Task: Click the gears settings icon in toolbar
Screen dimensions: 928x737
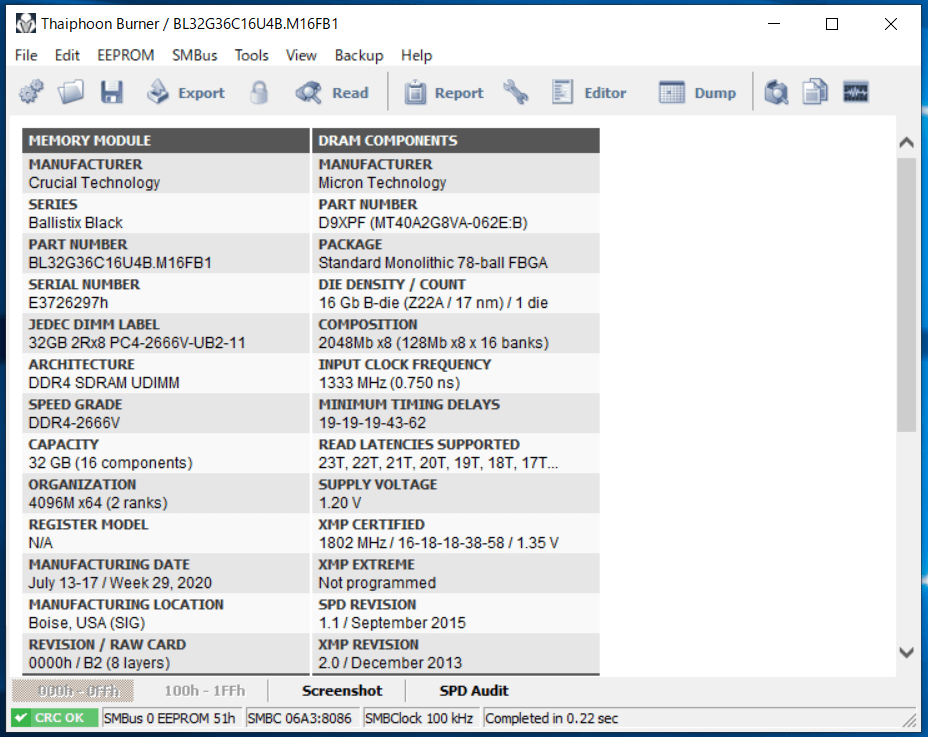Action: pos(31,93)
